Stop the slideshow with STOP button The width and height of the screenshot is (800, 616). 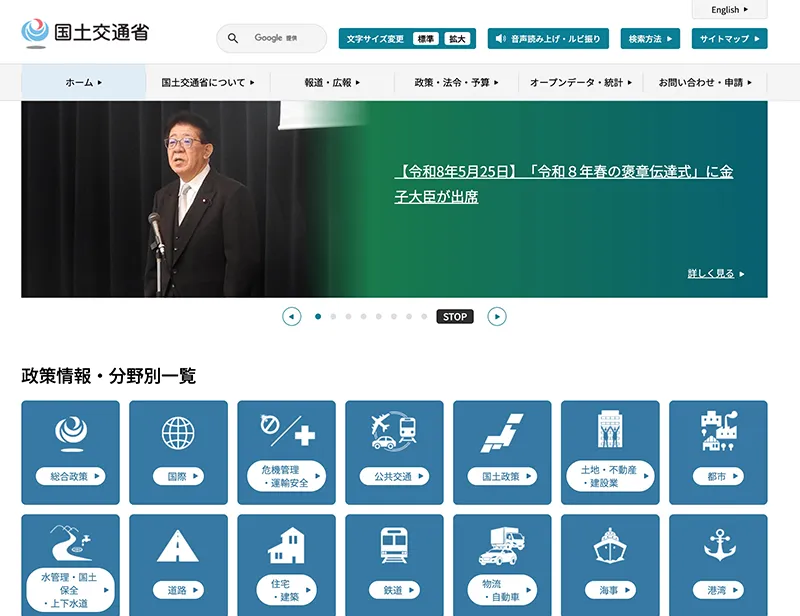tap(455, 316)
